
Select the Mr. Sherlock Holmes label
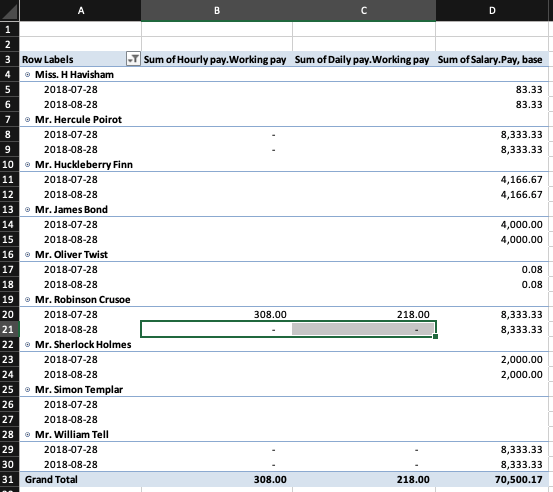(83, 344)
